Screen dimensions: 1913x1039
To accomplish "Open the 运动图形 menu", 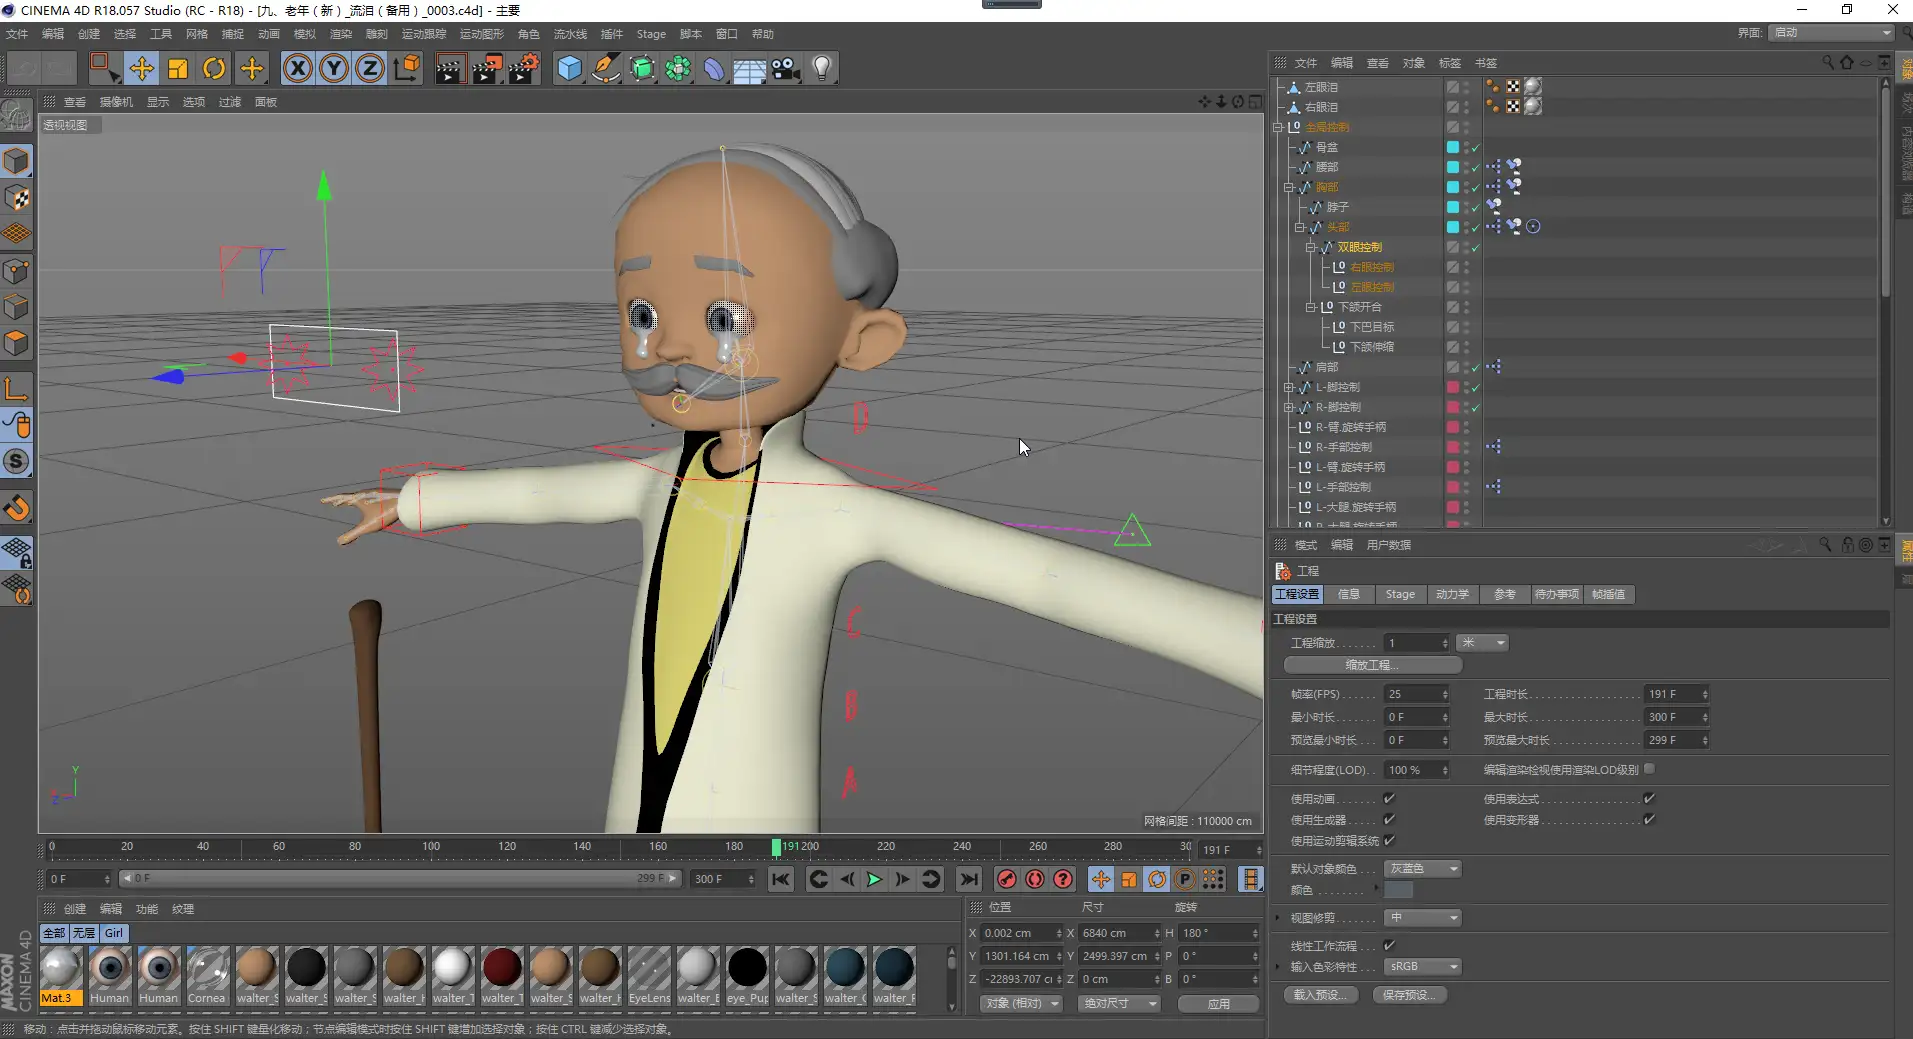I will (482, 34).
